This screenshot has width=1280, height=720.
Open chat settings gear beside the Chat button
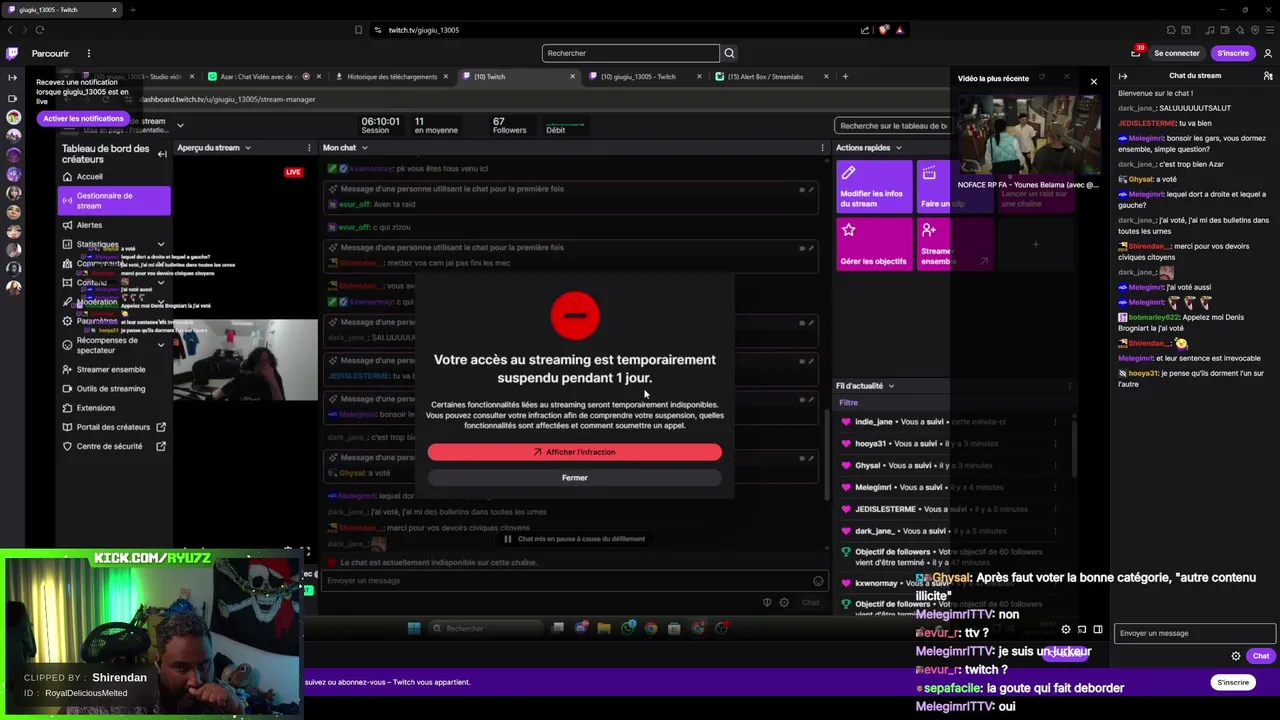click(x=1236, y=656)
